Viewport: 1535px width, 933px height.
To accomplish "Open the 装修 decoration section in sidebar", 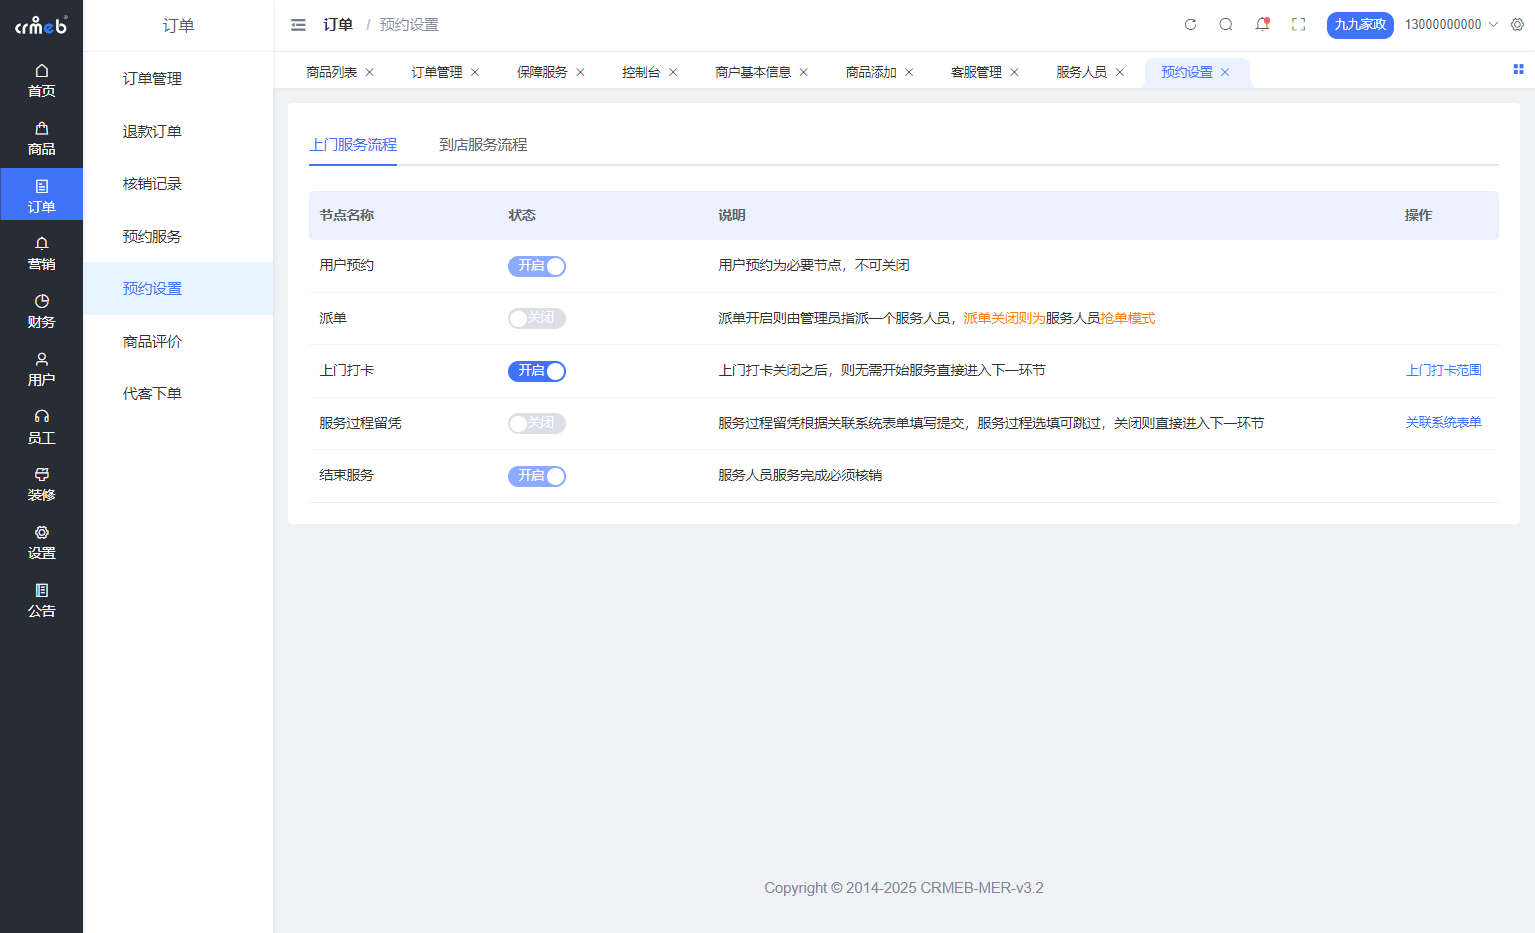I will tap(41, 485).
